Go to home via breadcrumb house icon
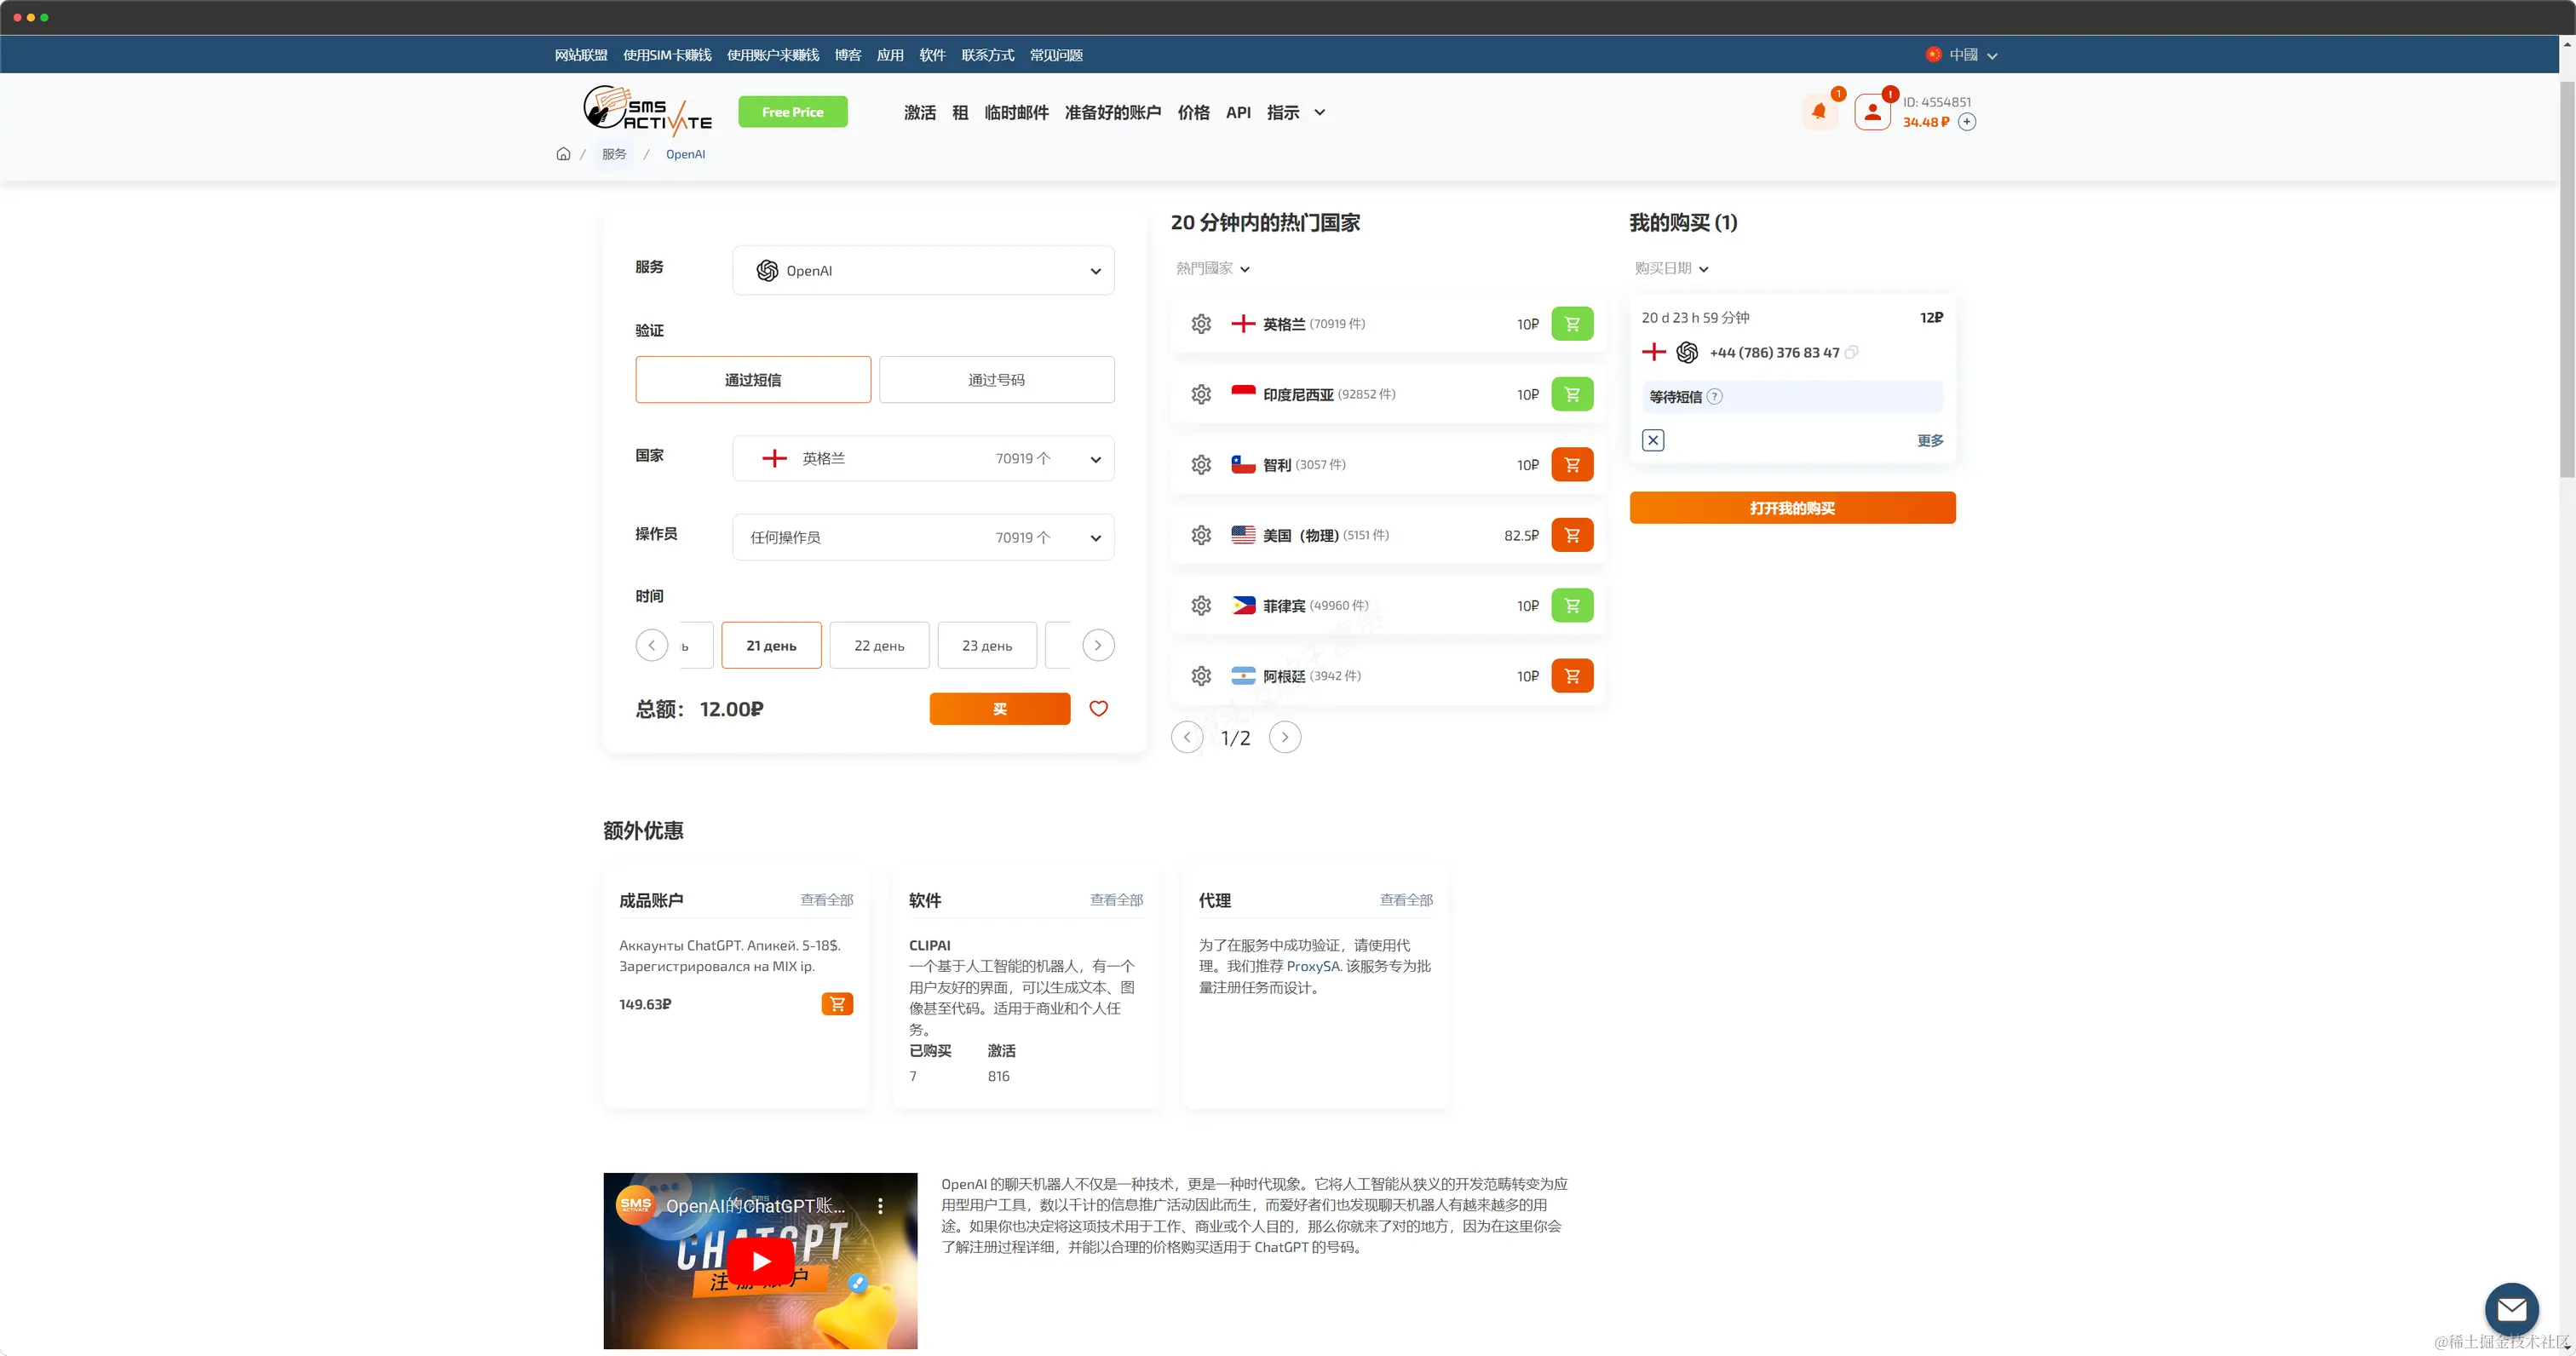 (x=563, y=154)
